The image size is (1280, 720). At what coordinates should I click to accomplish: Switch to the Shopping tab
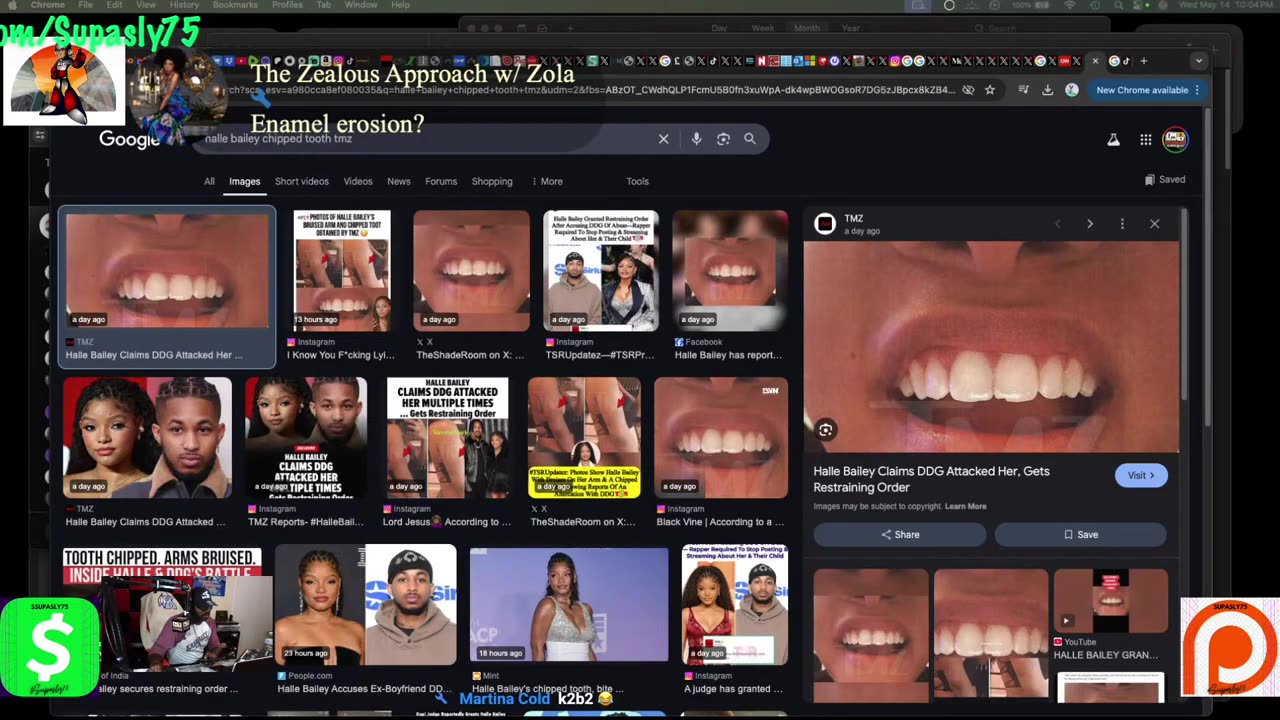click(492, 181)
